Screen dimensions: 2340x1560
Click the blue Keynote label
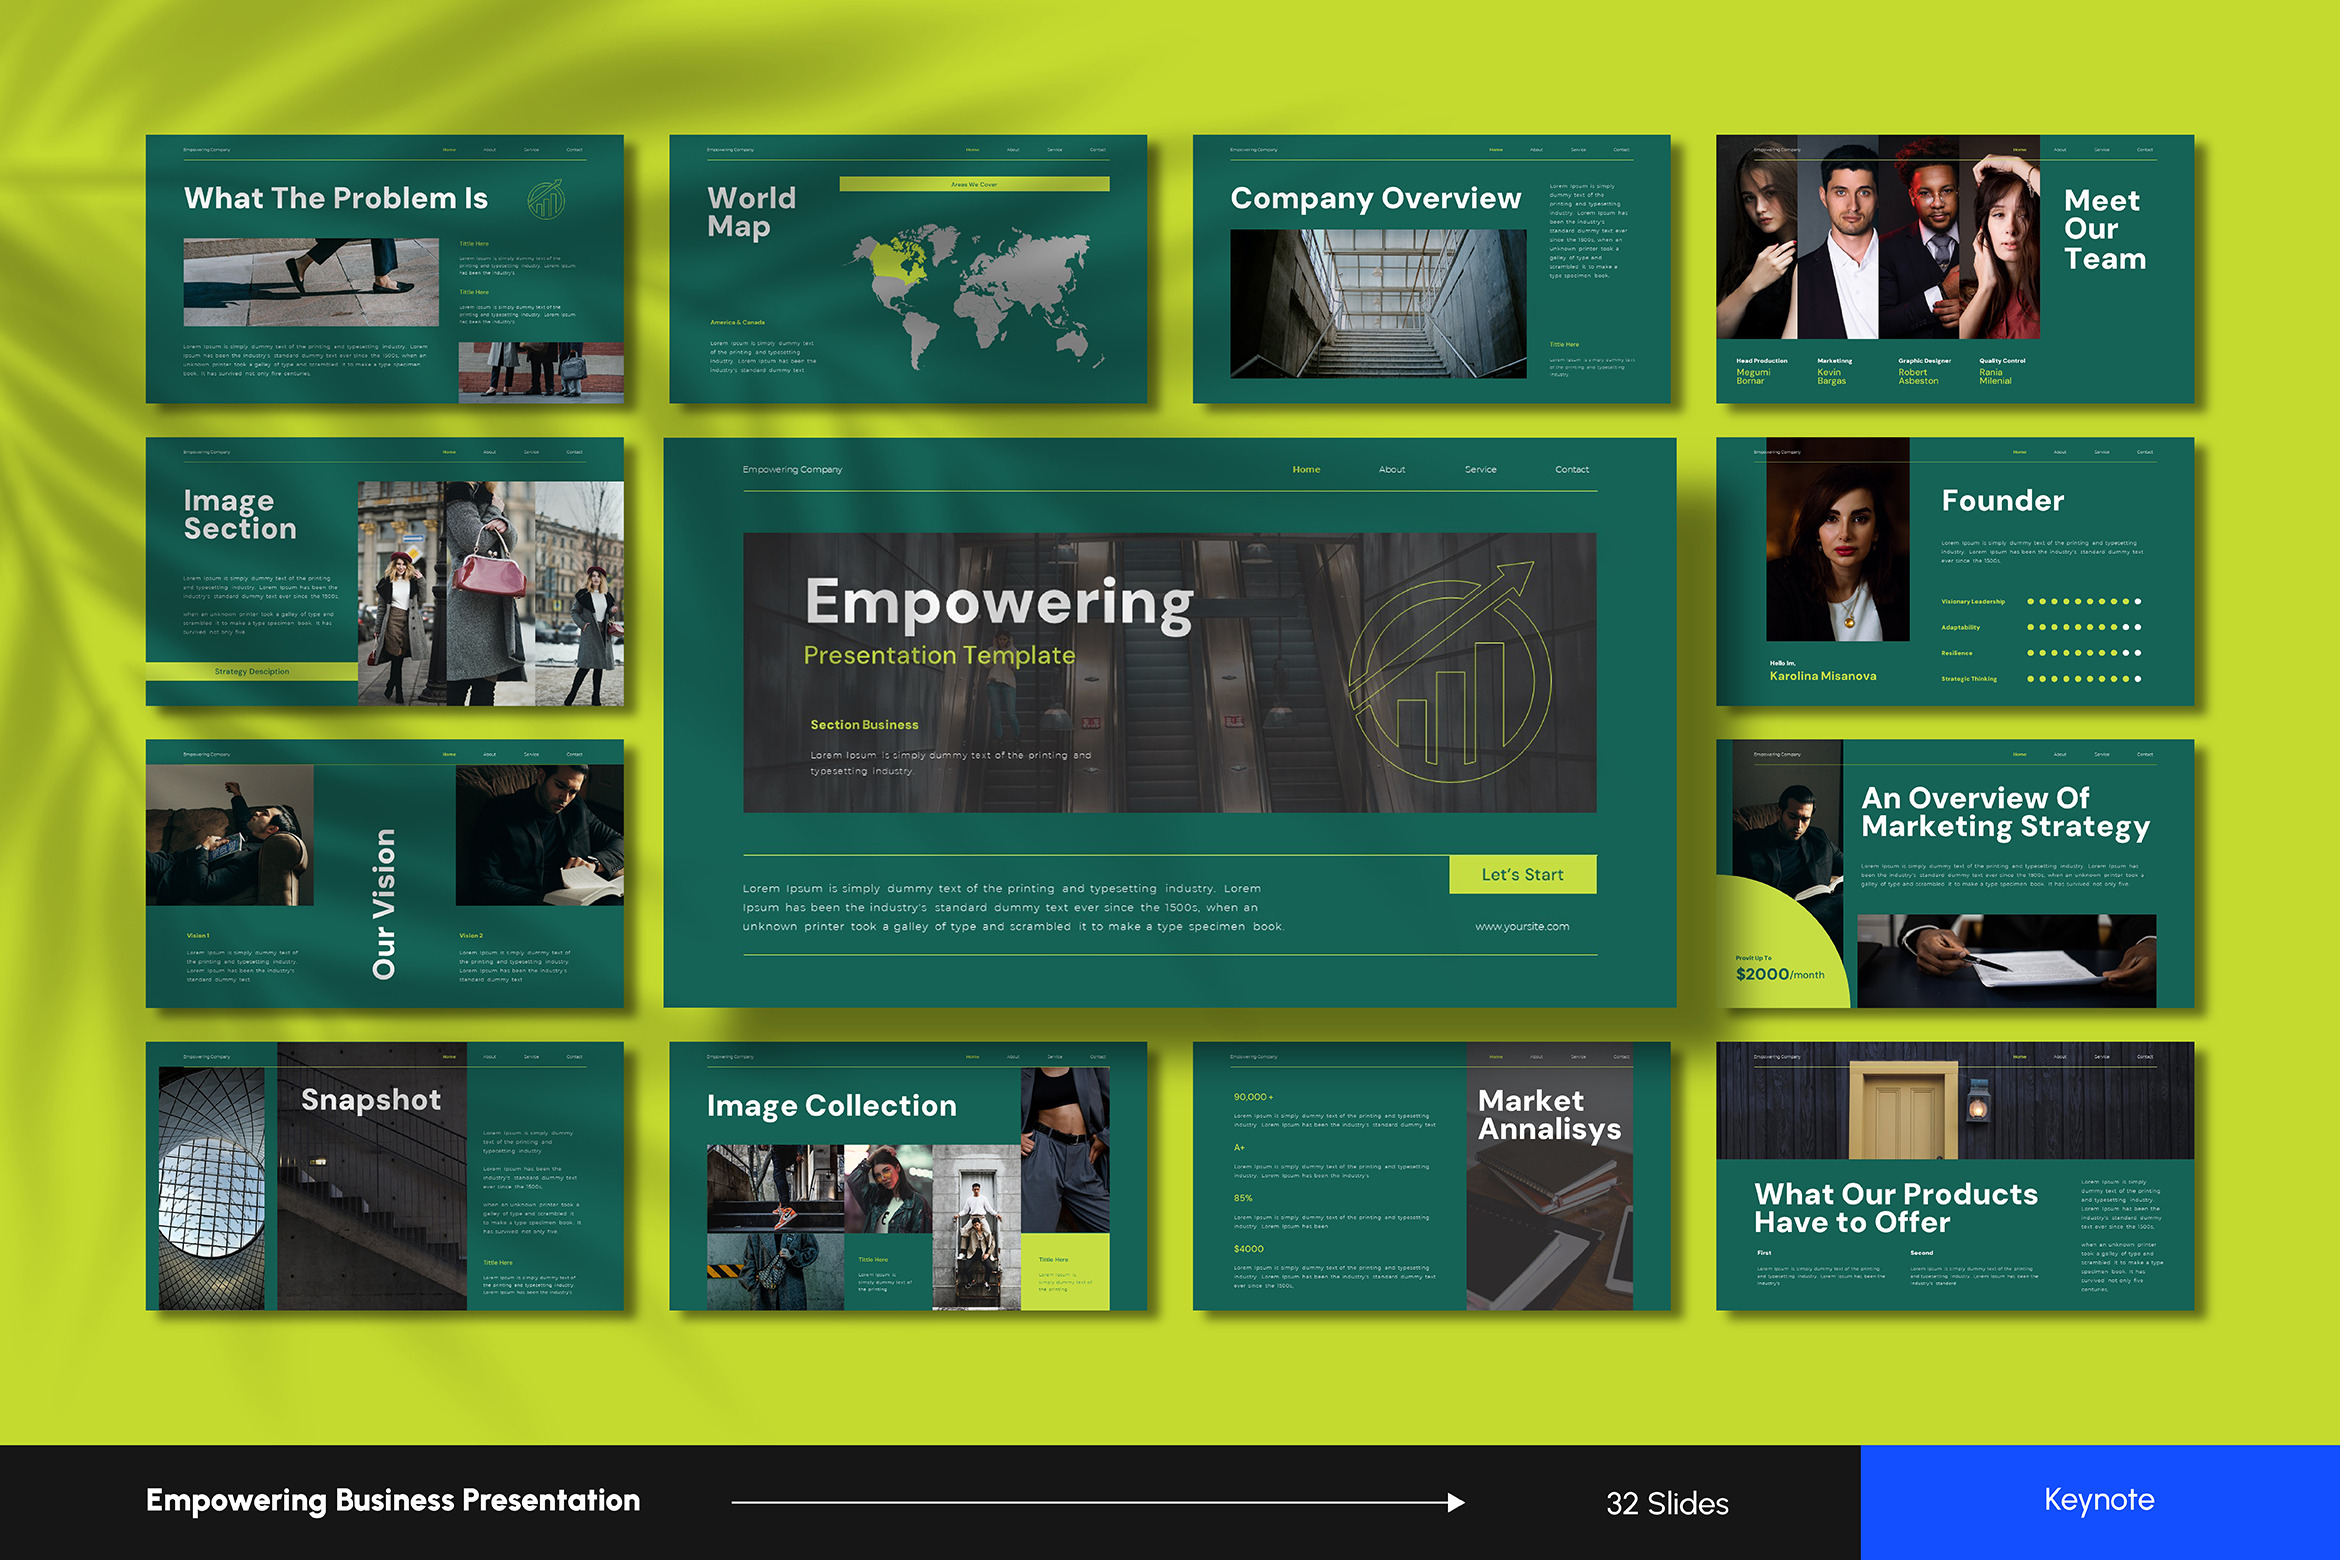click(2099, 1500)
